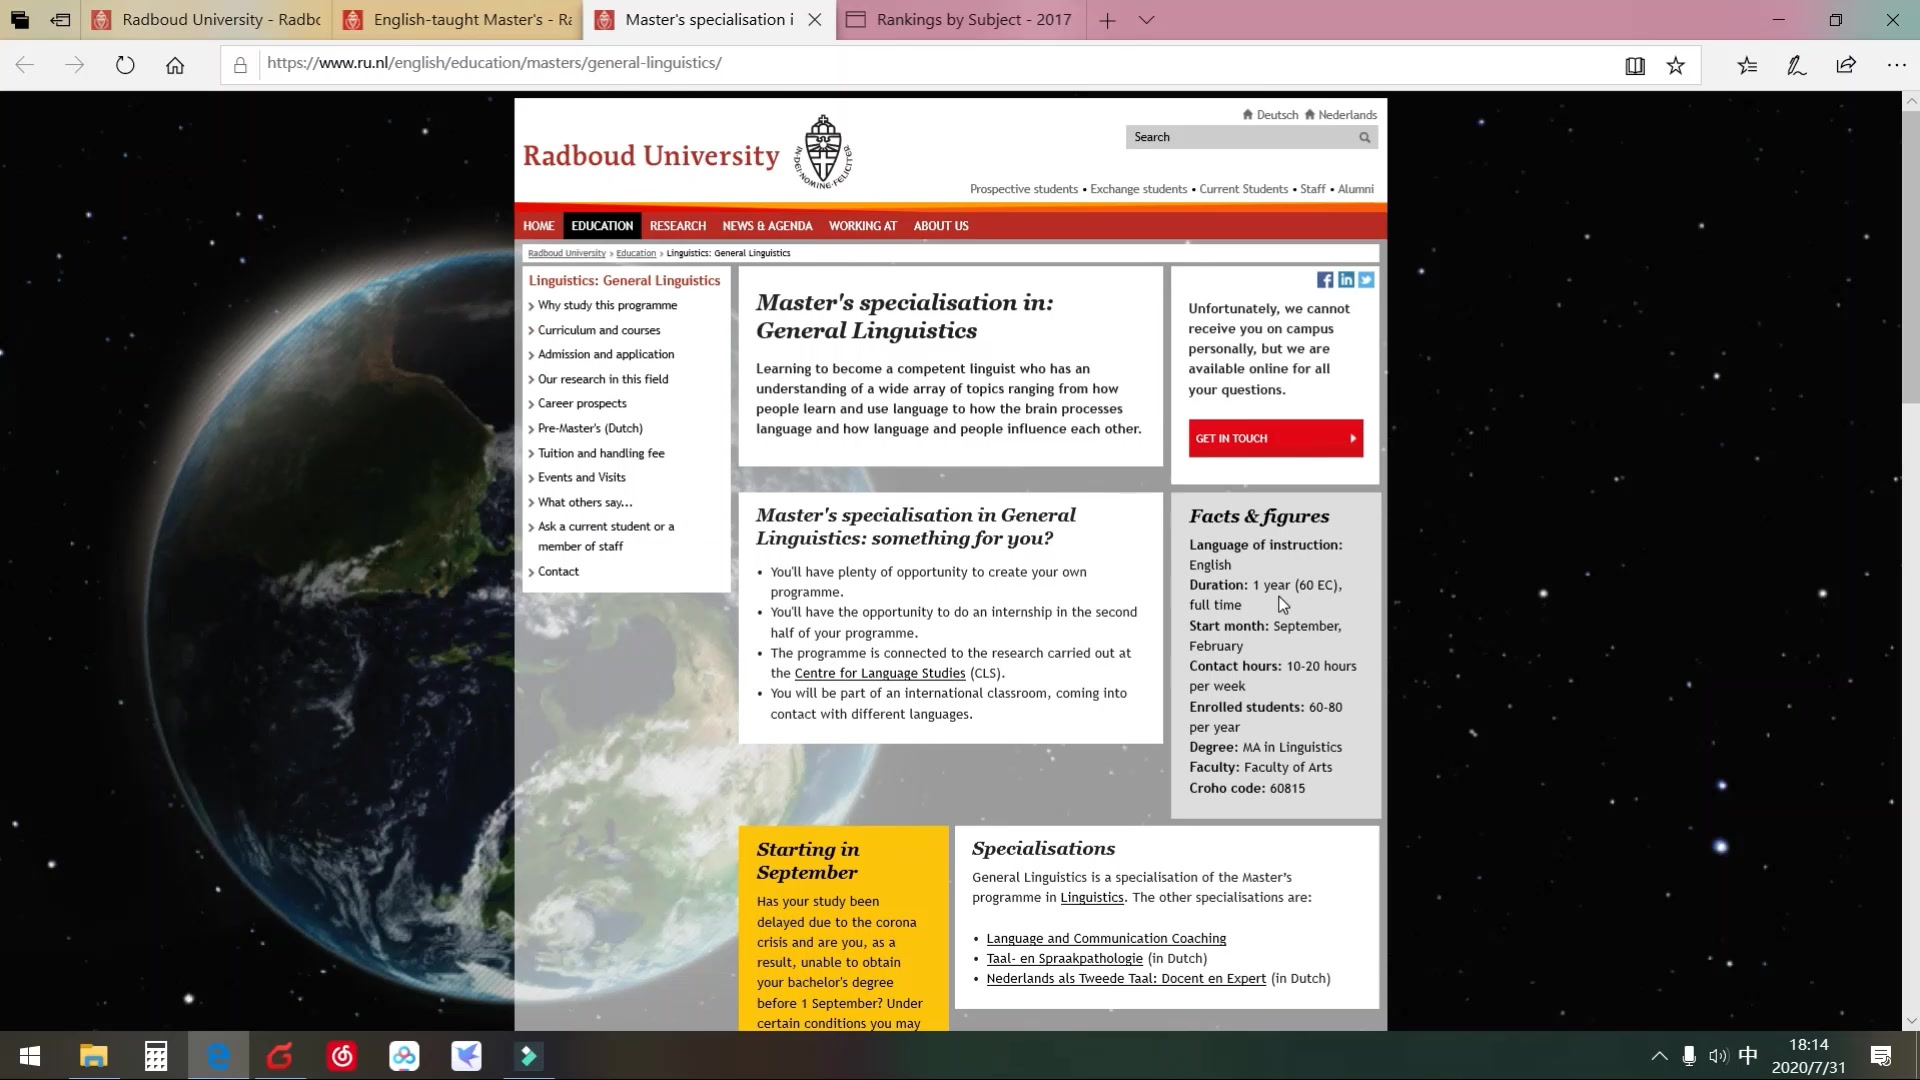The width and height of the screenshot is (1920, 1080).
Task: Open the HOME menu item
Action: coord(538,226)
